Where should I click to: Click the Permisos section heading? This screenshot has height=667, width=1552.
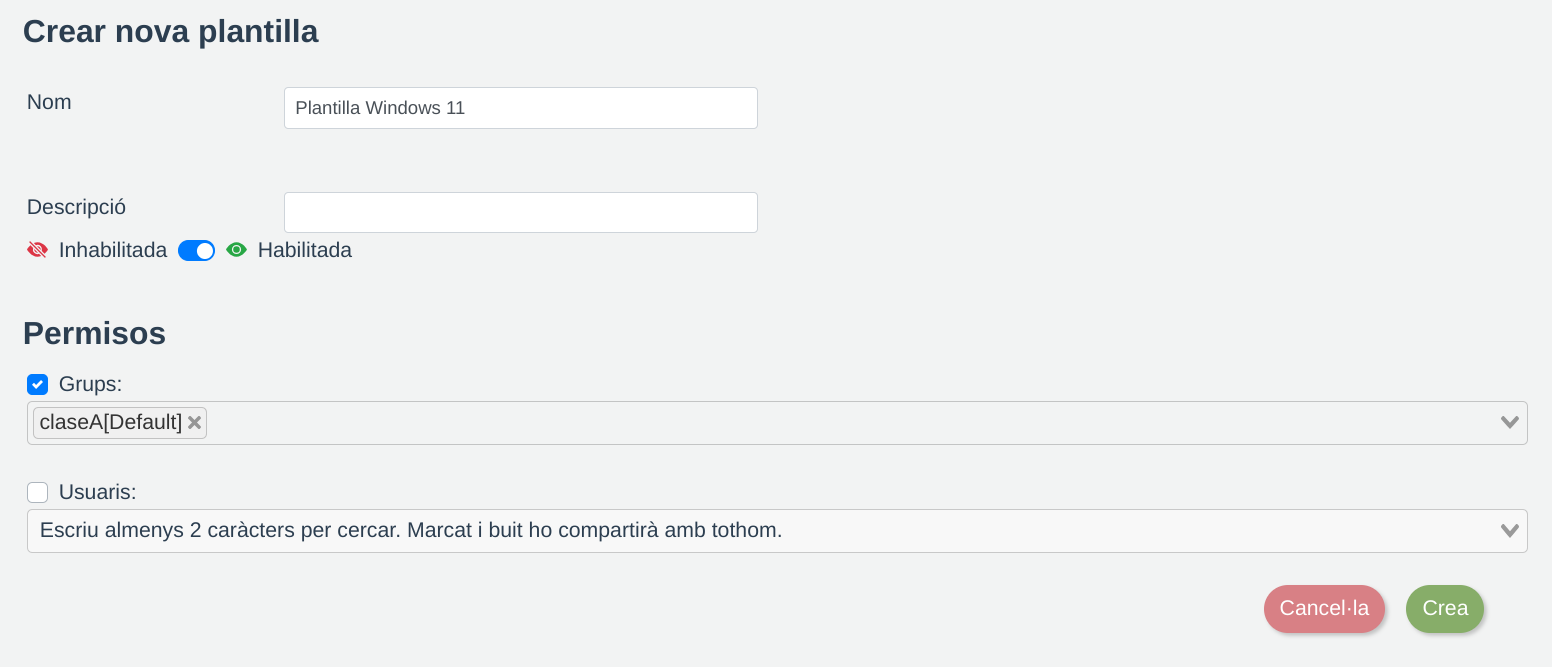click(94, 333)
